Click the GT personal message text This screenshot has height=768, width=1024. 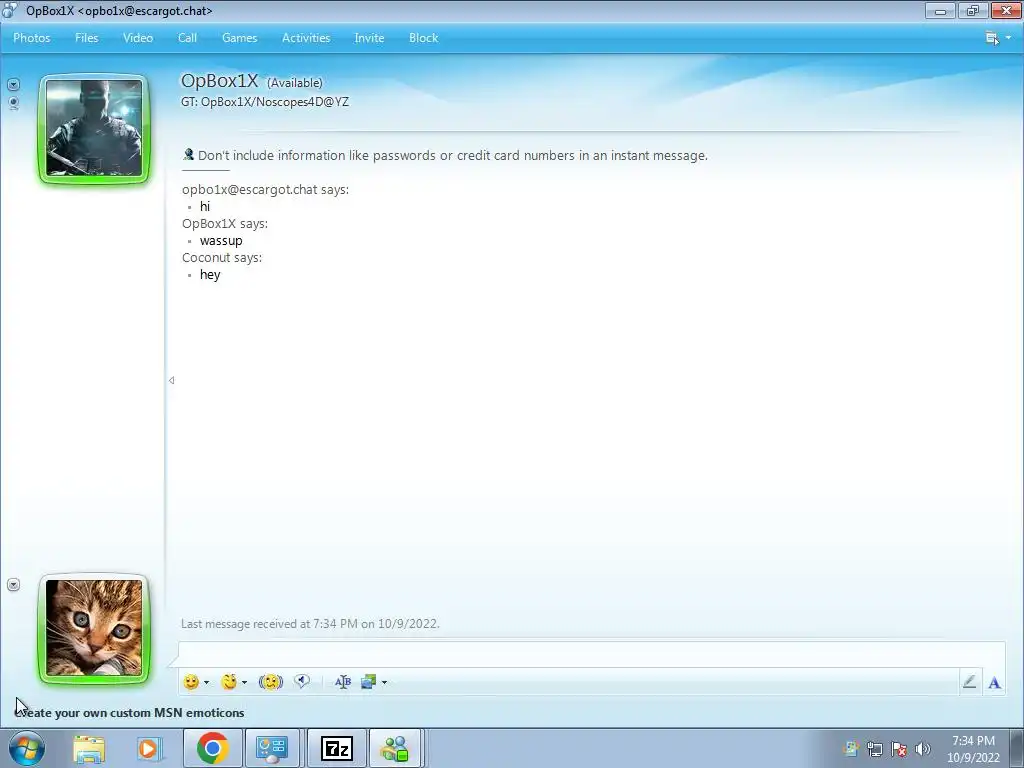coord(264,102)
